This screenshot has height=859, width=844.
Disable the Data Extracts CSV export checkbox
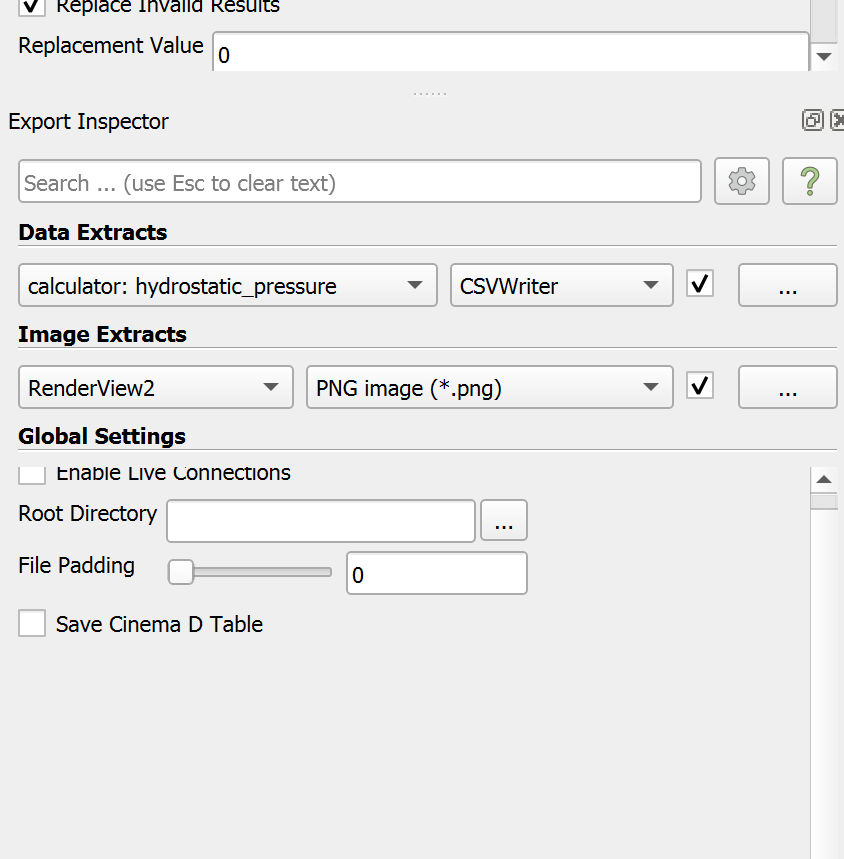(x=699, y=284)
